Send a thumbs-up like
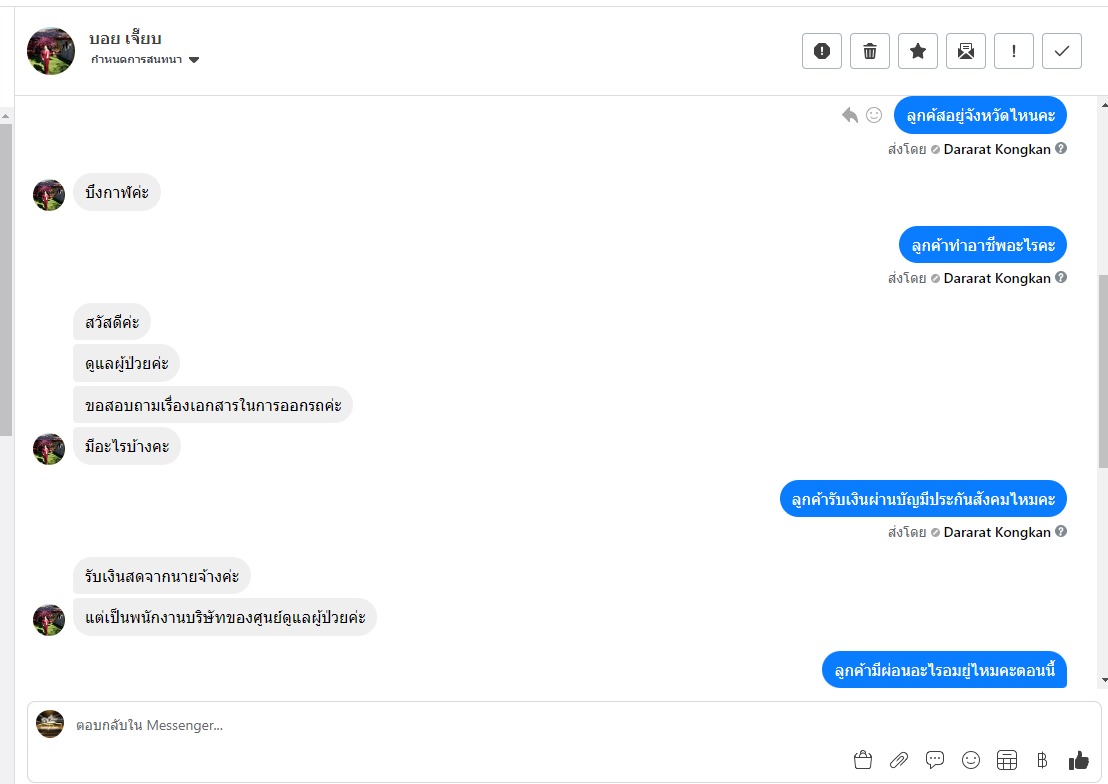 click(1079, 760)
